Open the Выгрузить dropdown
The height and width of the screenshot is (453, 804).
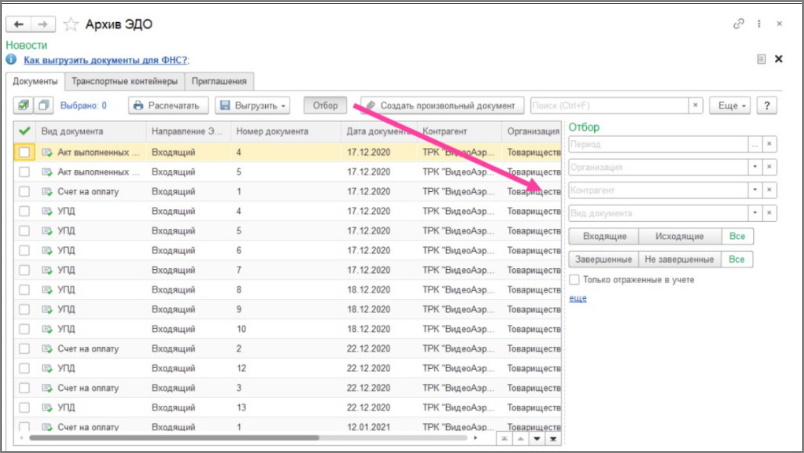[252, 105]
